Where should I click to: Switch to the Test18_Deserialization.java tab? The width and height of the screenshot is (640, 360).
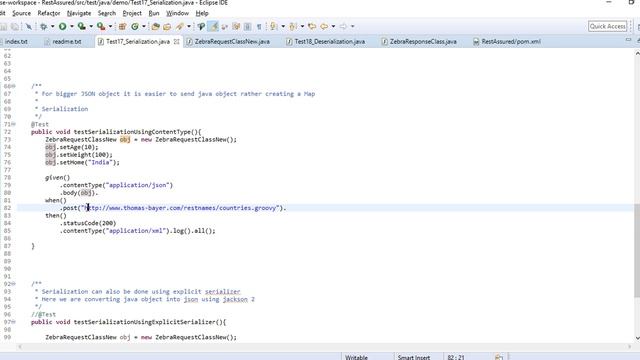click(326, 42)
